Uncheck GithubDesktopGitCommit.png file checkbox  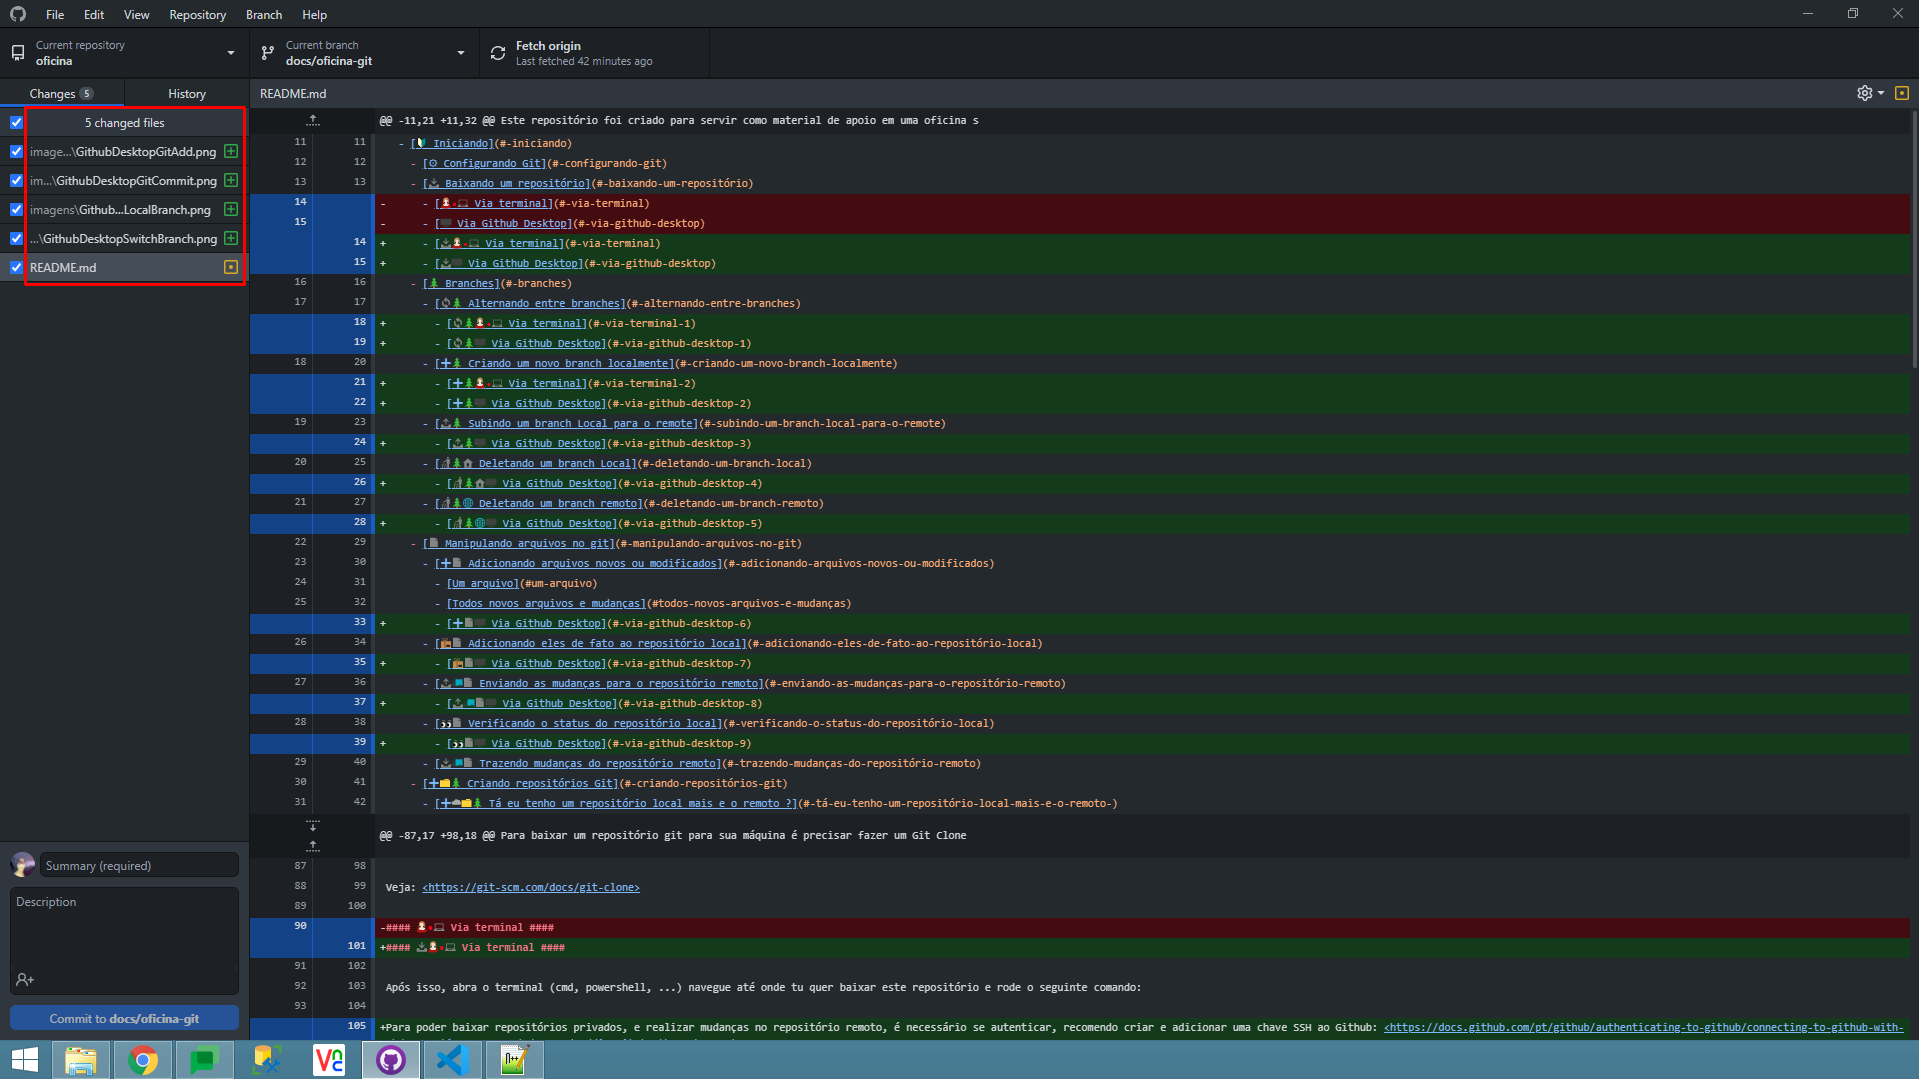16,180
